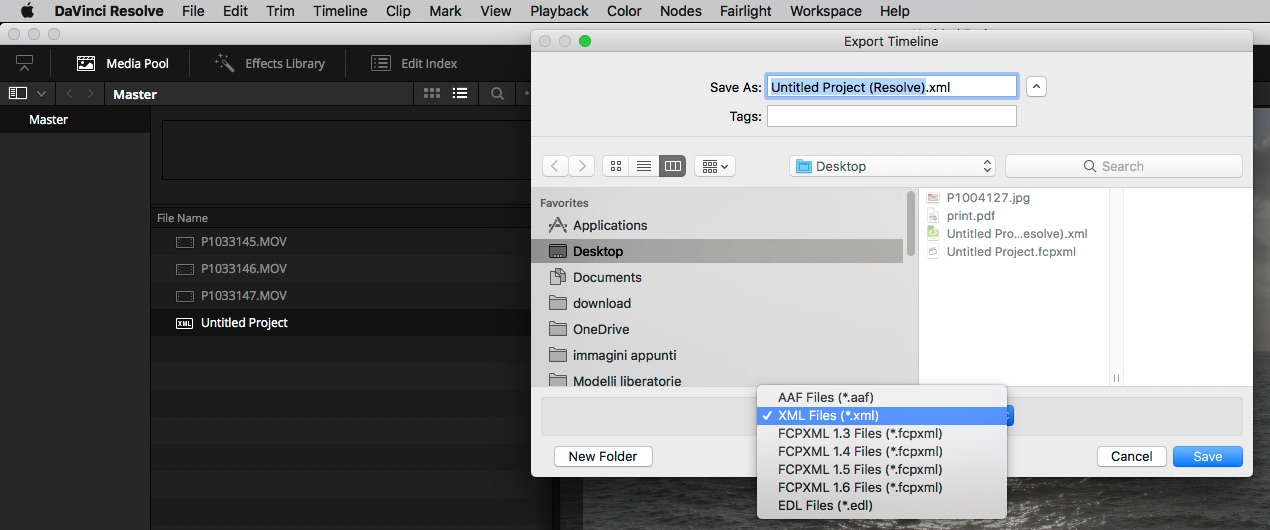1270x530 pixels.
Task: Open the Edit Index panel
Action: (414, 63)
